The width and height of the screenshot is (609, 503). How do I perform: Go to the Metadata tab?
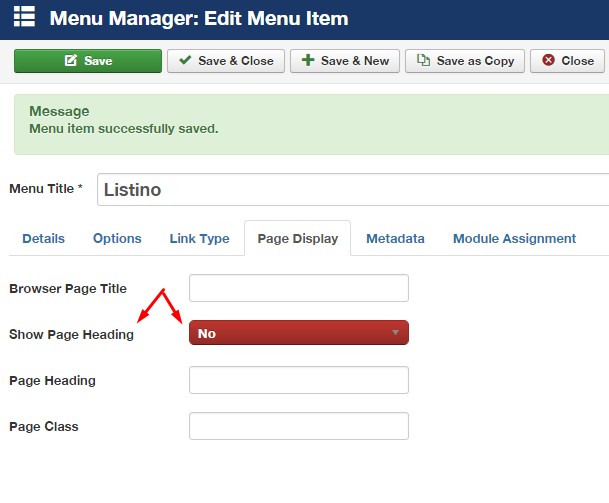[x=395, y=239]
